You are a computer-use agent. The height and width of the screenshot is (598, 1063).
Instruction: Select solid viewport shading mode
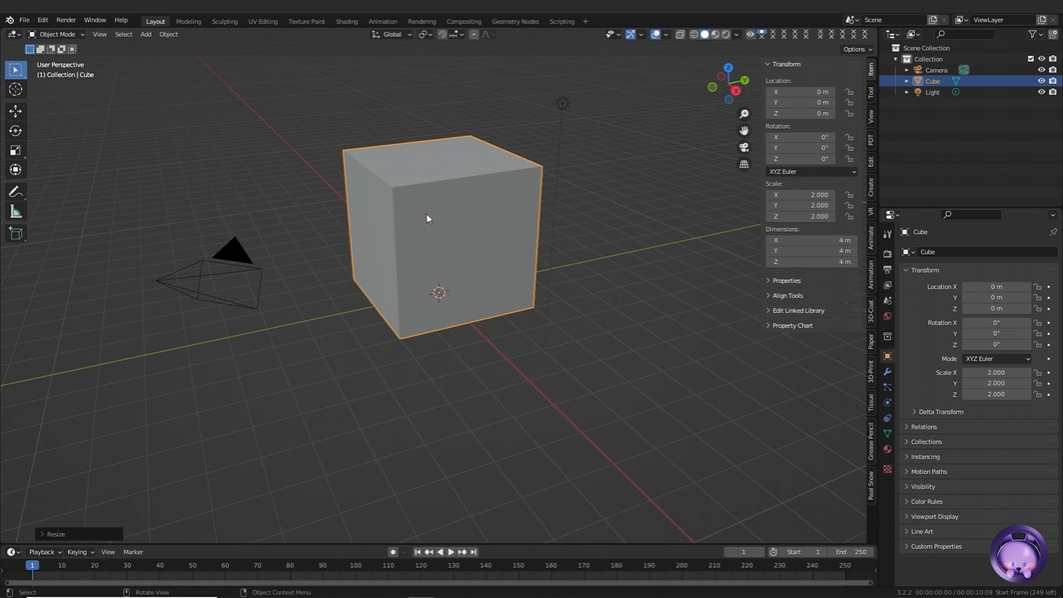pyautogui.click(x=704, y=34)
